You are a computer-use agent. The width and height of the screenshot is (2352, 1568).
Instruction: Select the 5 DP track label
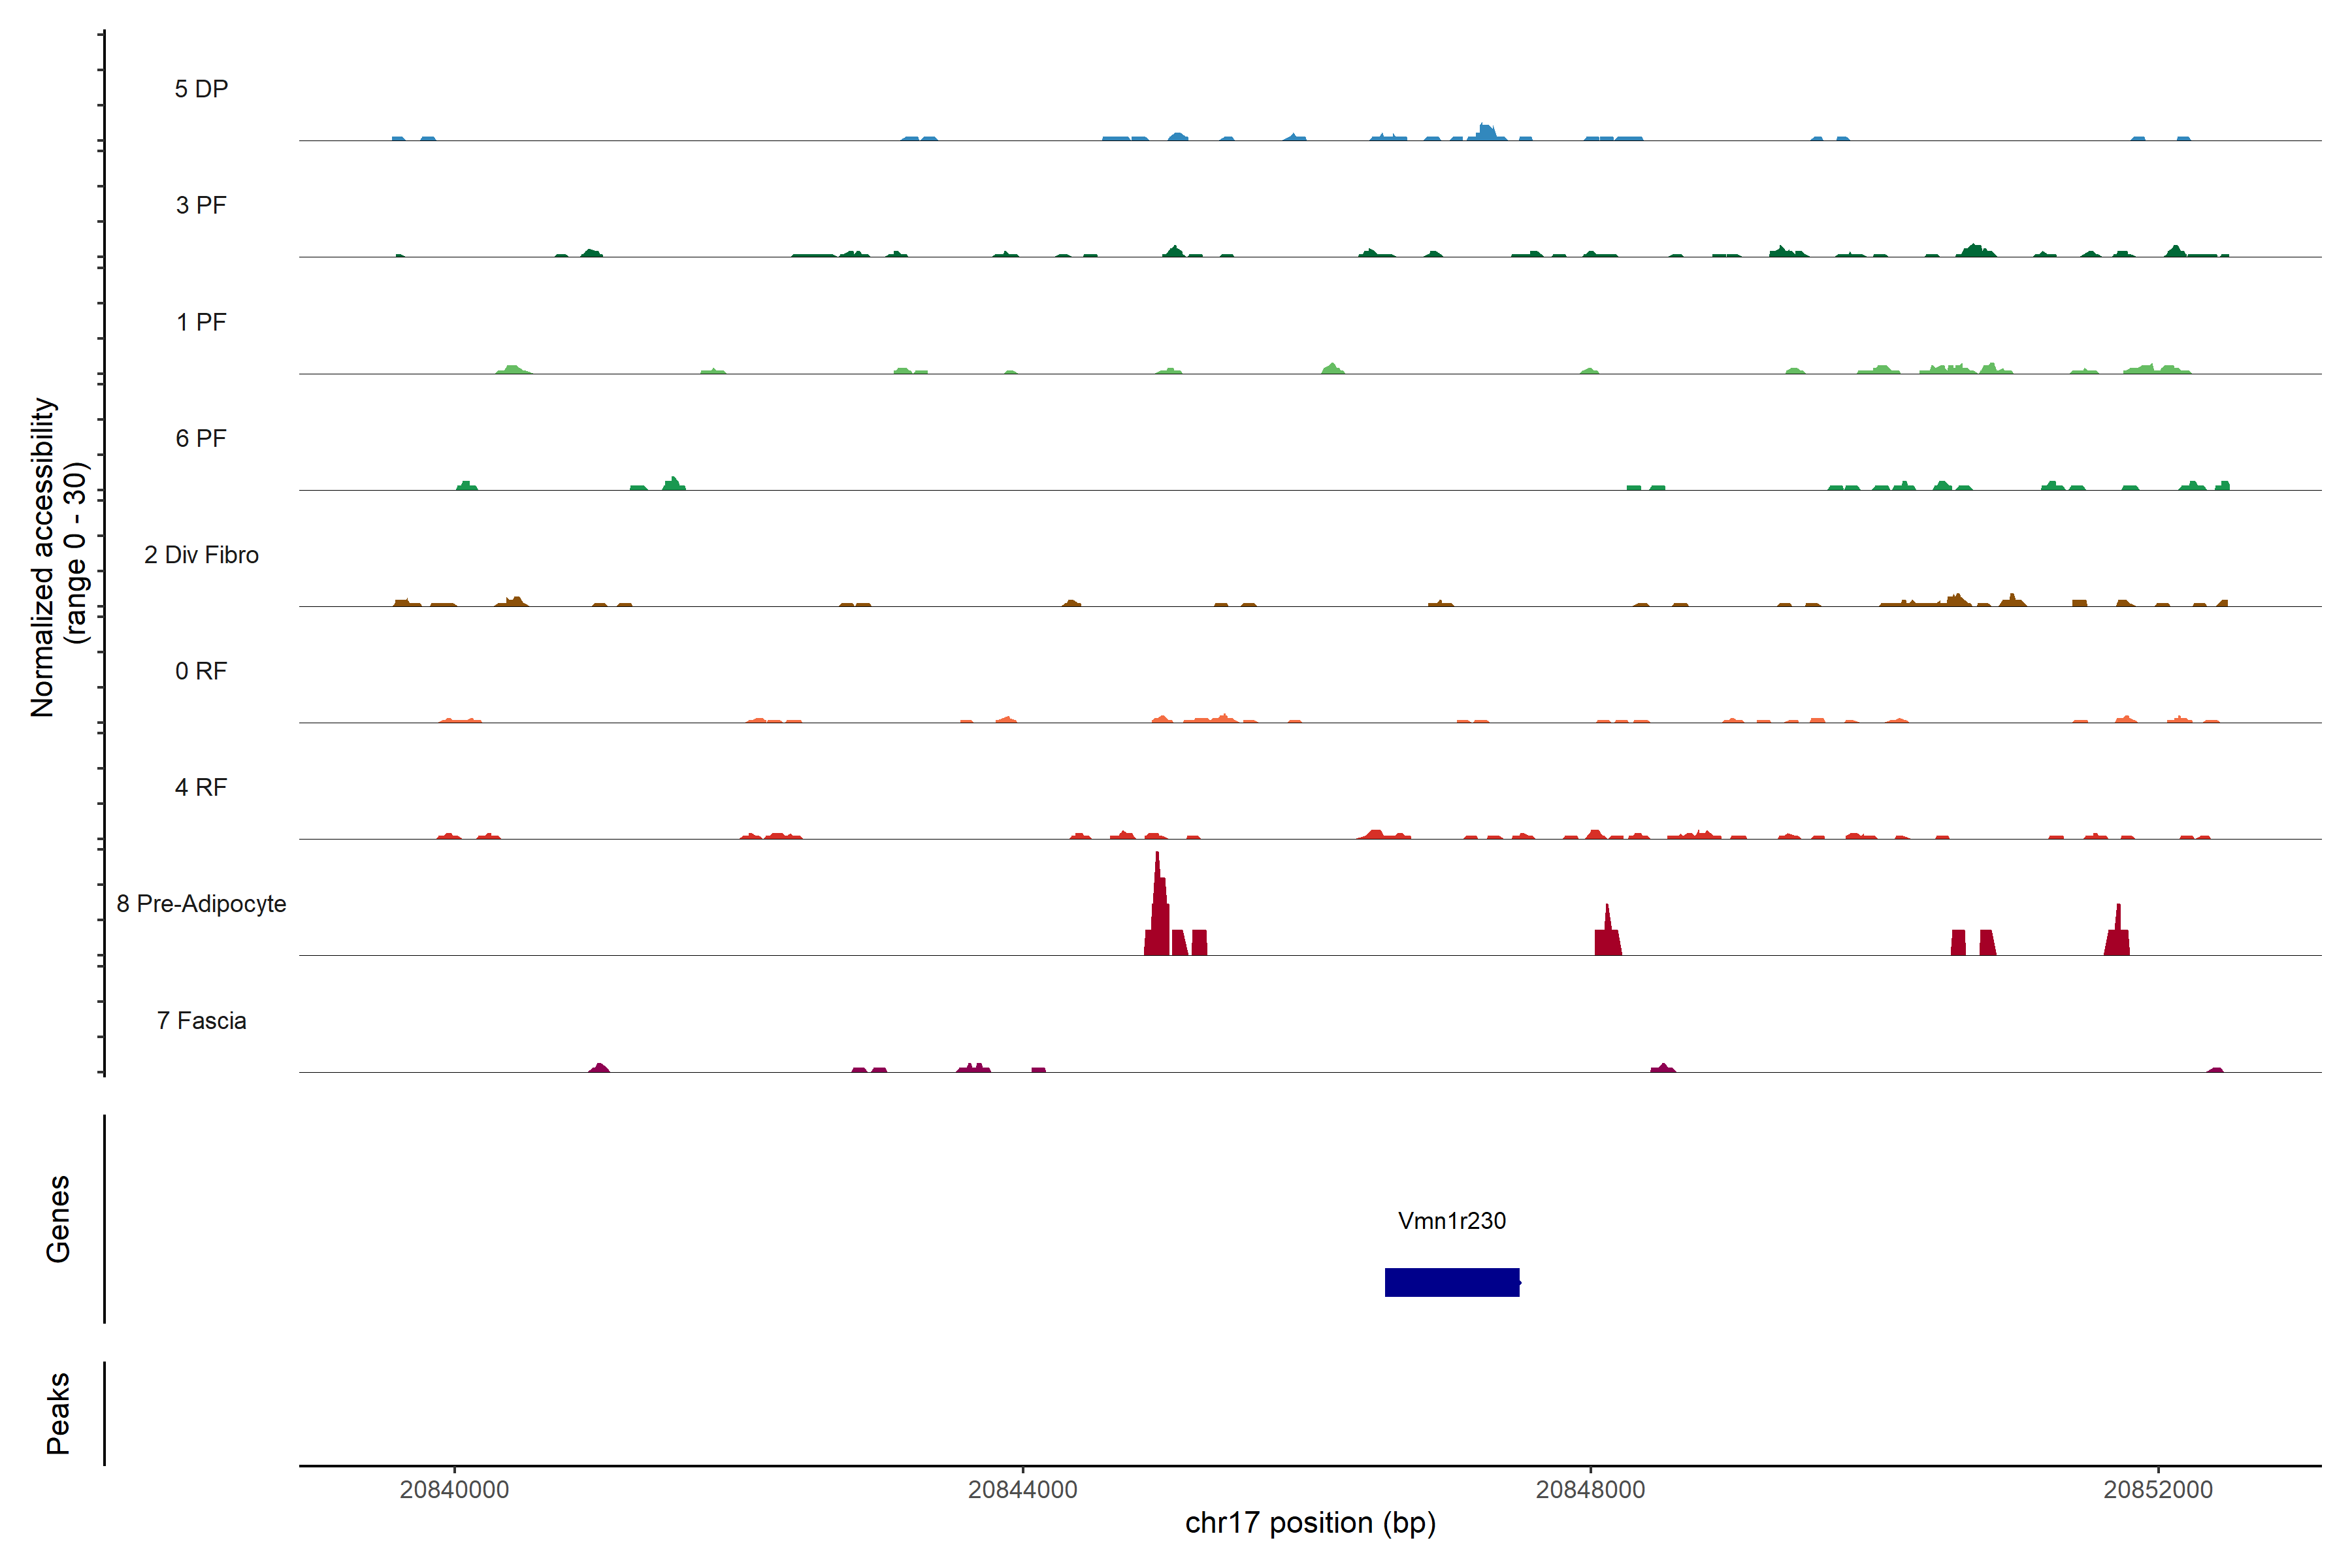tap(201, 89)
